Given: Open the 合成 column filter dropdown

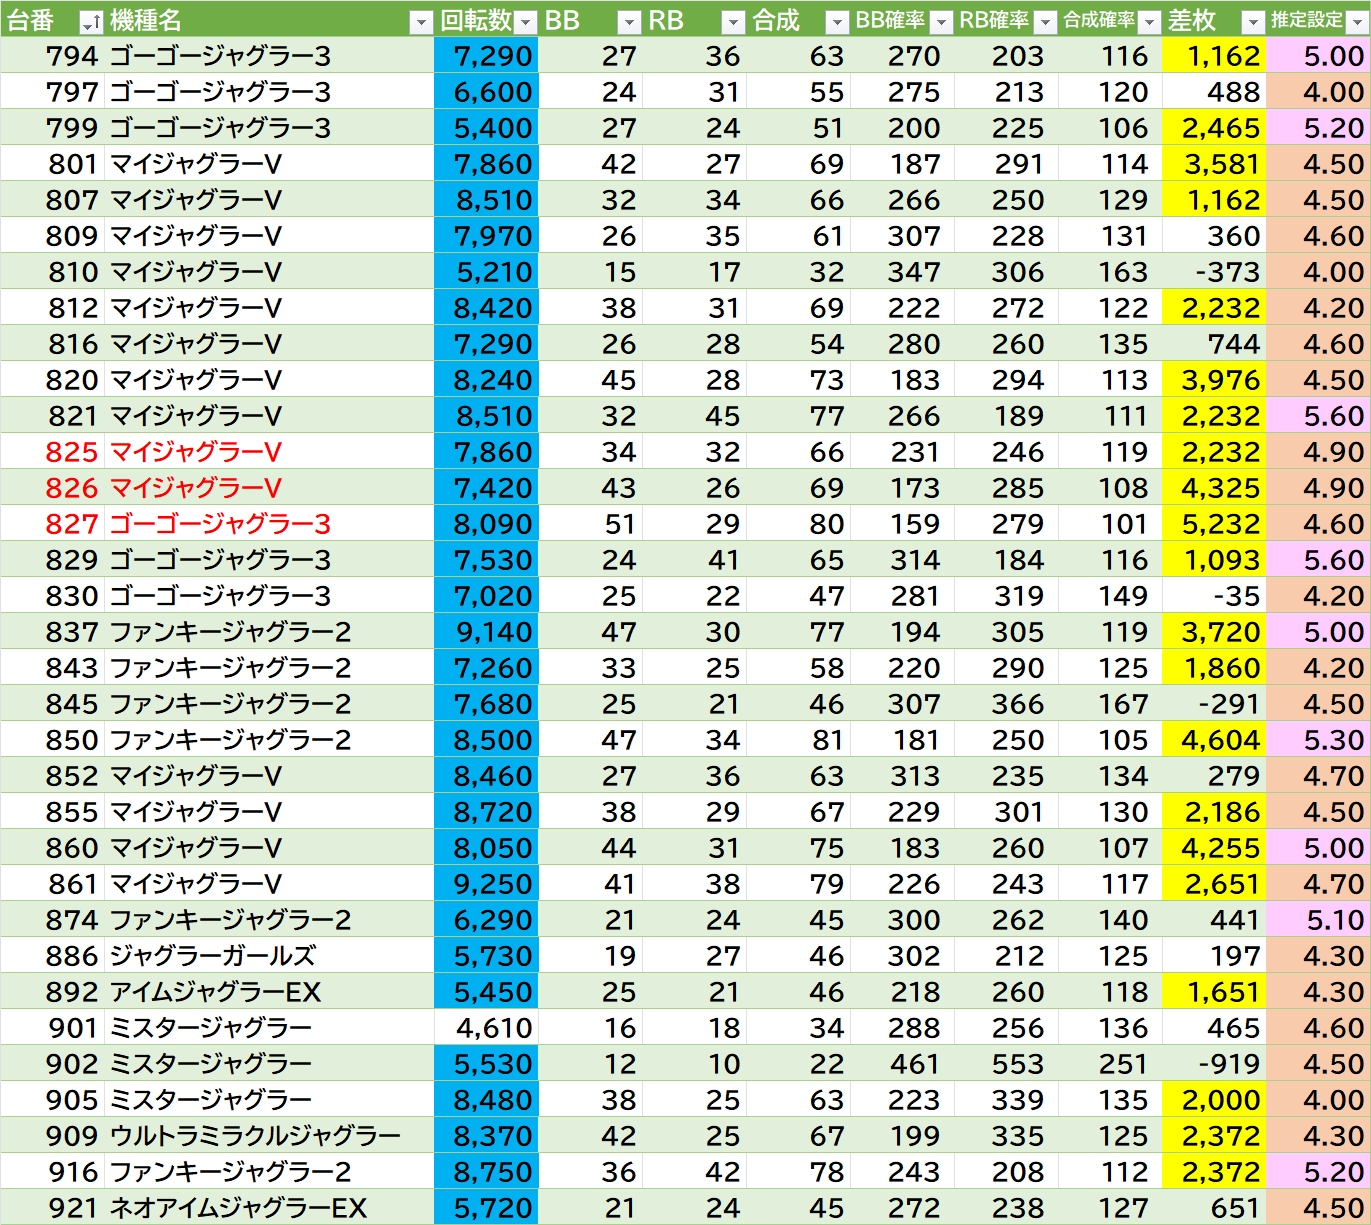Looking at the screenshot, I should [837, 22].
